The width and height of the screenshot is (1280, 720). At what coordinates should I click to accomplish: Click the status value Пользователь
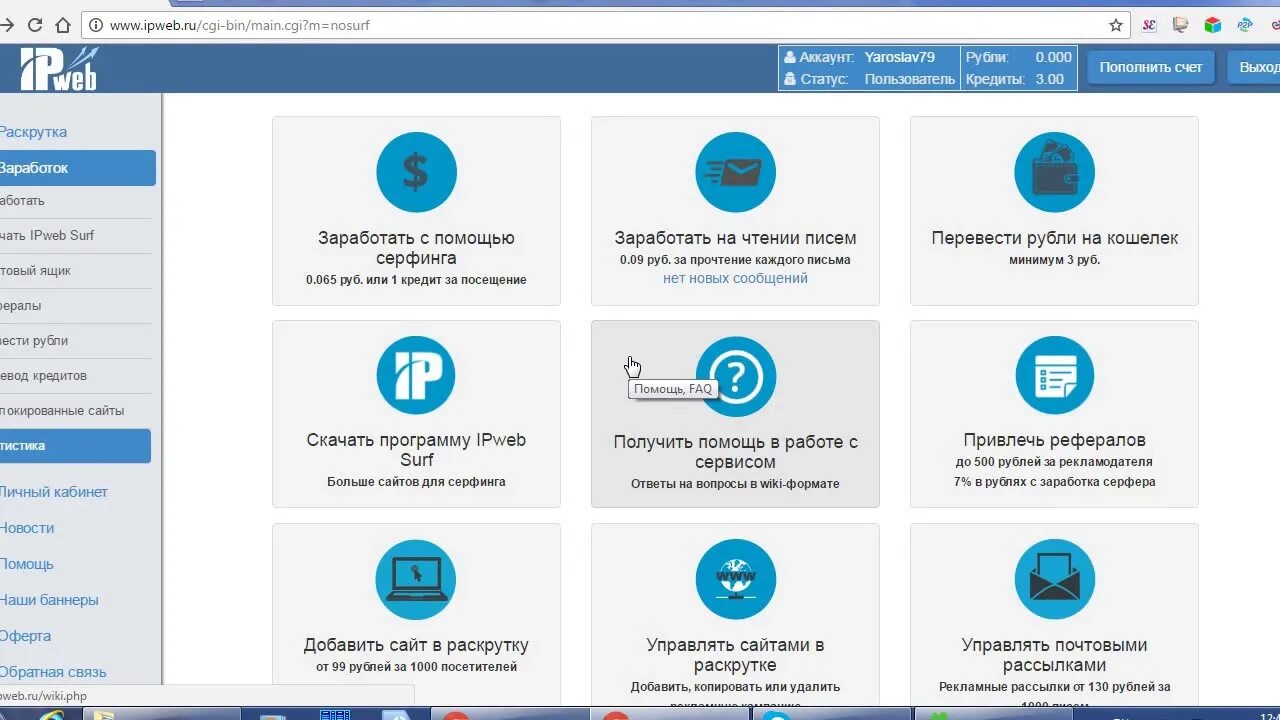[909, 79]
